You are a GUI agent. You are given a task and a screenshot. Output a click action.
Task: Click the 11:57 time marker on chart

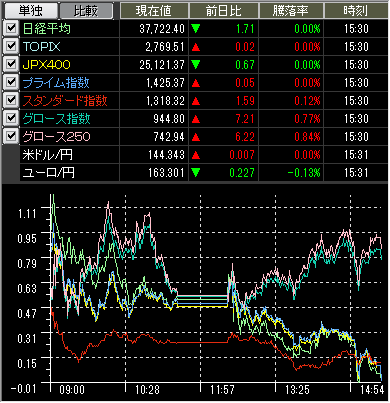click(x=222, y=390)
